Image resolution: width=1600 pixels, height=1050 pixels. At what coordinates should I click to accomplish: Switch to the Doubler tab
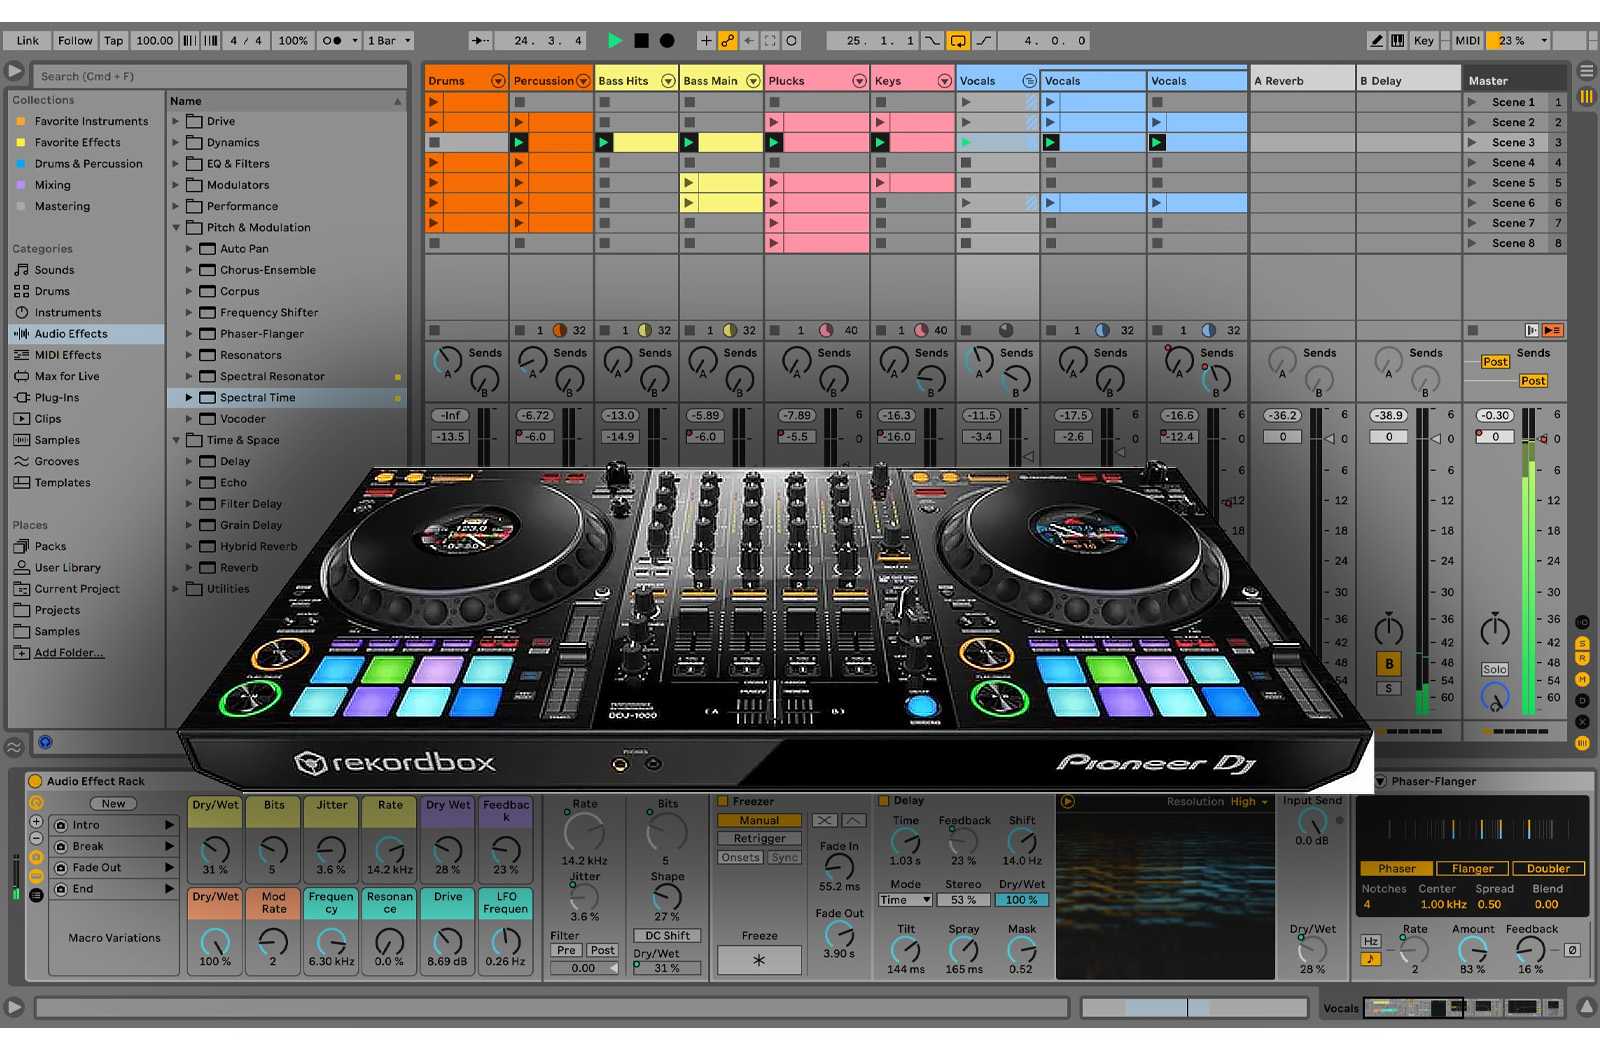[1548, 868]
